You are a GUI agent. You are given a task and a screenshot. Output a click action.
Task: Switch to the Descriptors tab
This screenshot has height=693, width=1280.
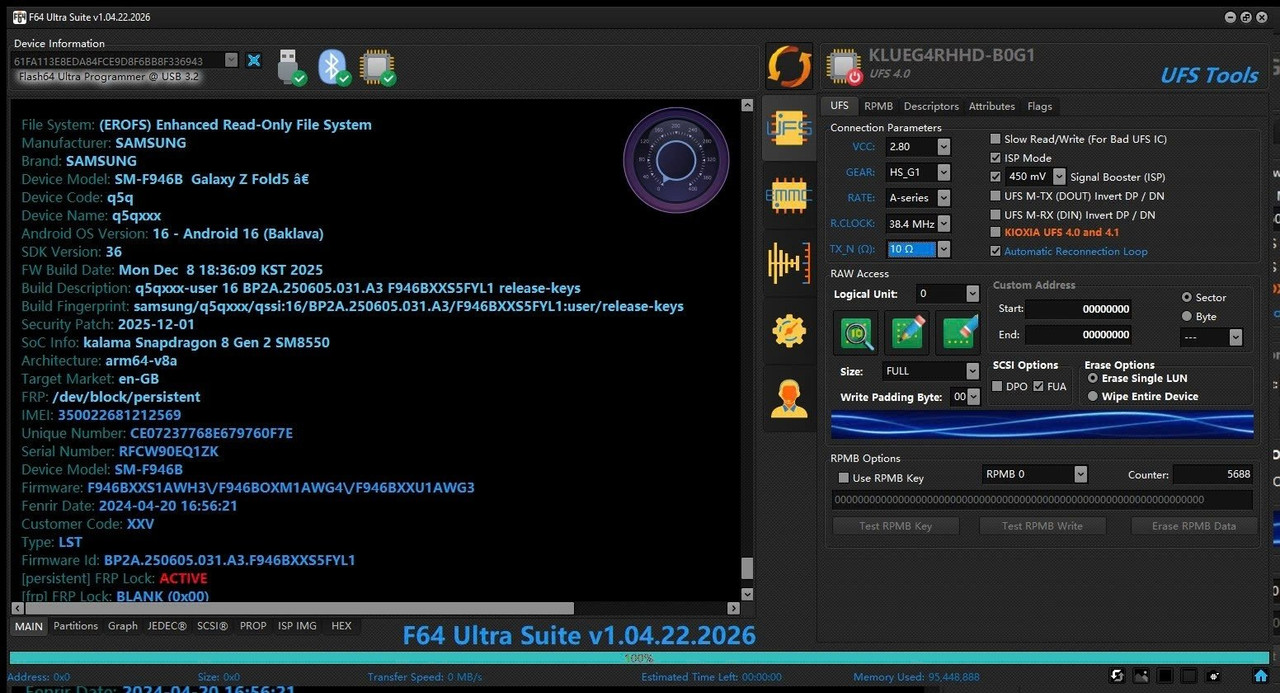point(931,106)
